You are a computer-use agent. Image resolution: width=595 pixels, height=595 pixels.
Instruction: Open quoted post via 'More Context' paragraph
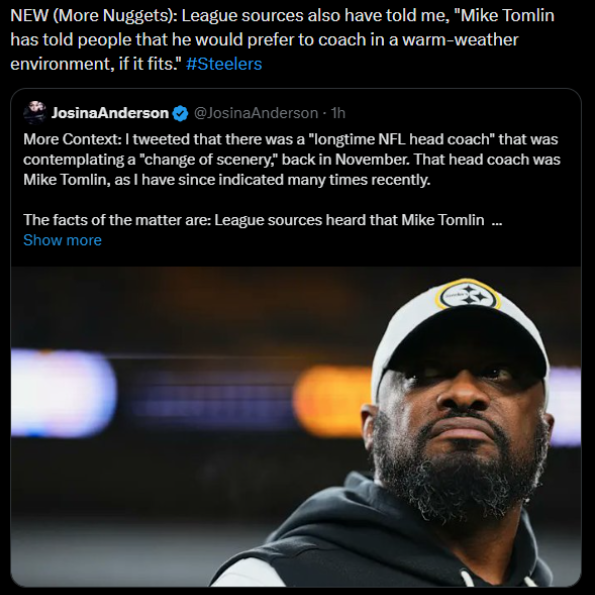pyautogui.click(x=291, y=159)
